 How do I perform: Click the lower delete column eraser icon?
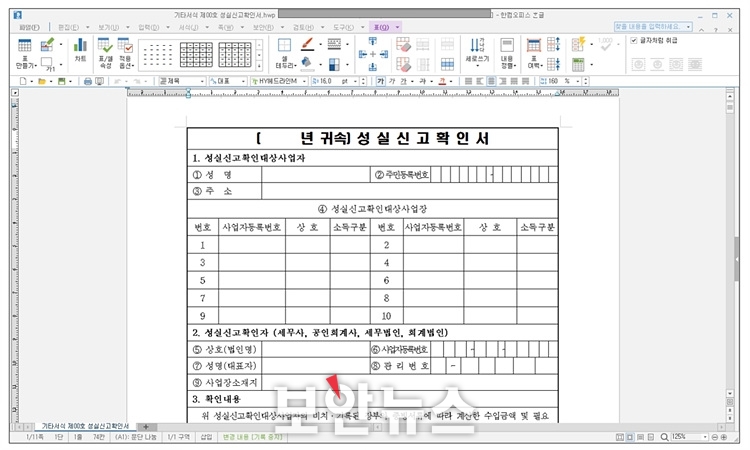tap(403, 64)
